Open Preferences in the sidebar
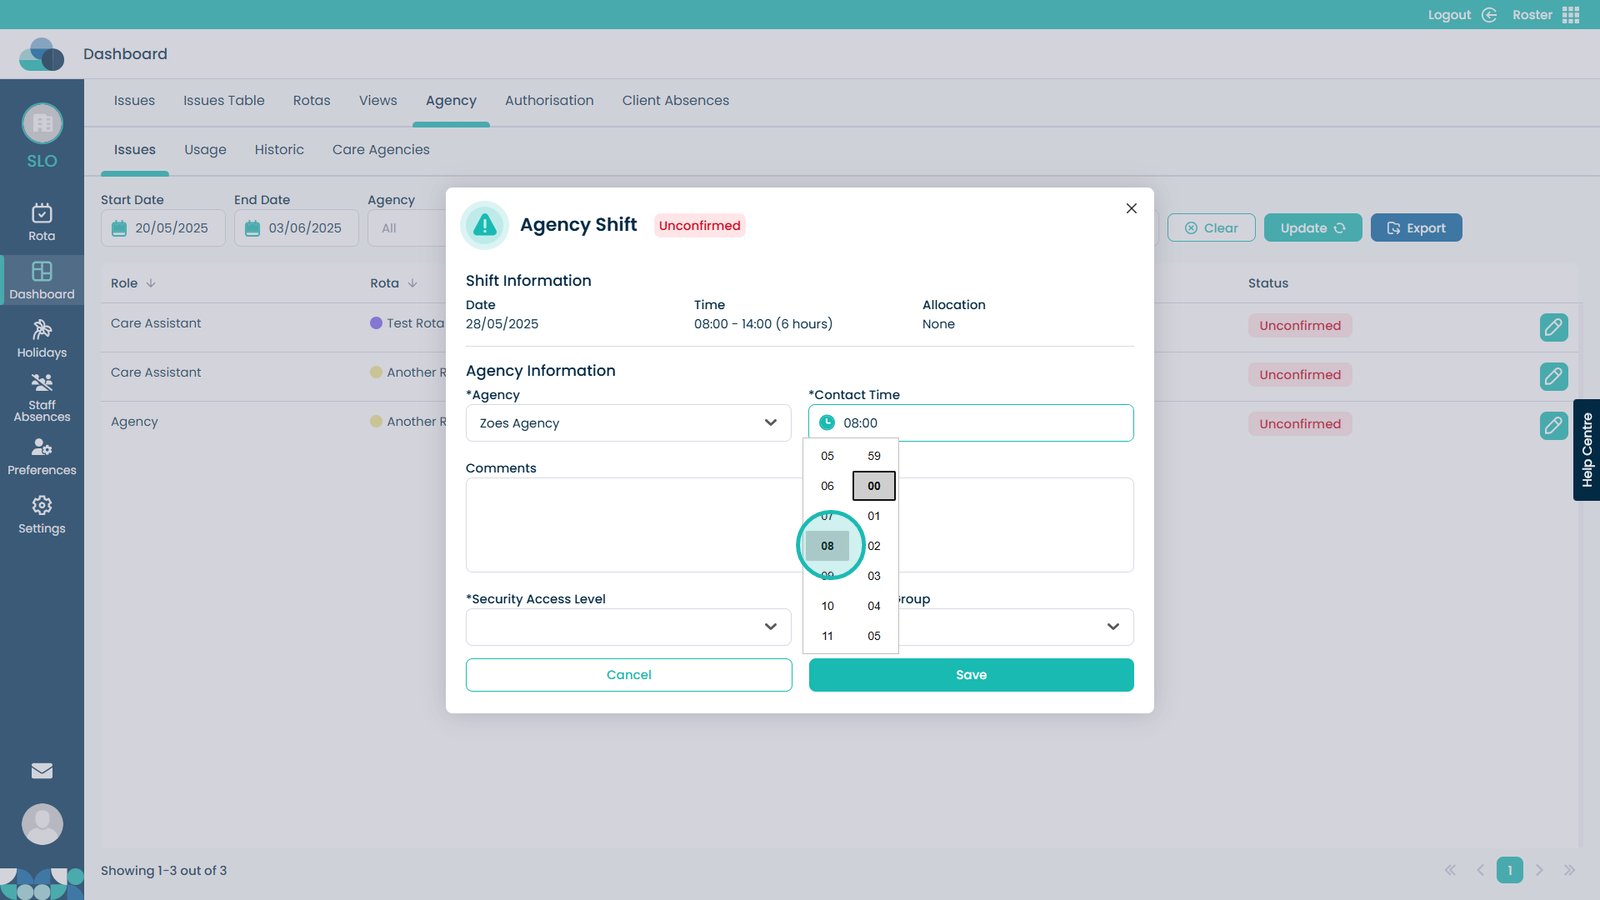The width and height of the screenshot is (1600, 900). coord(42,457)
